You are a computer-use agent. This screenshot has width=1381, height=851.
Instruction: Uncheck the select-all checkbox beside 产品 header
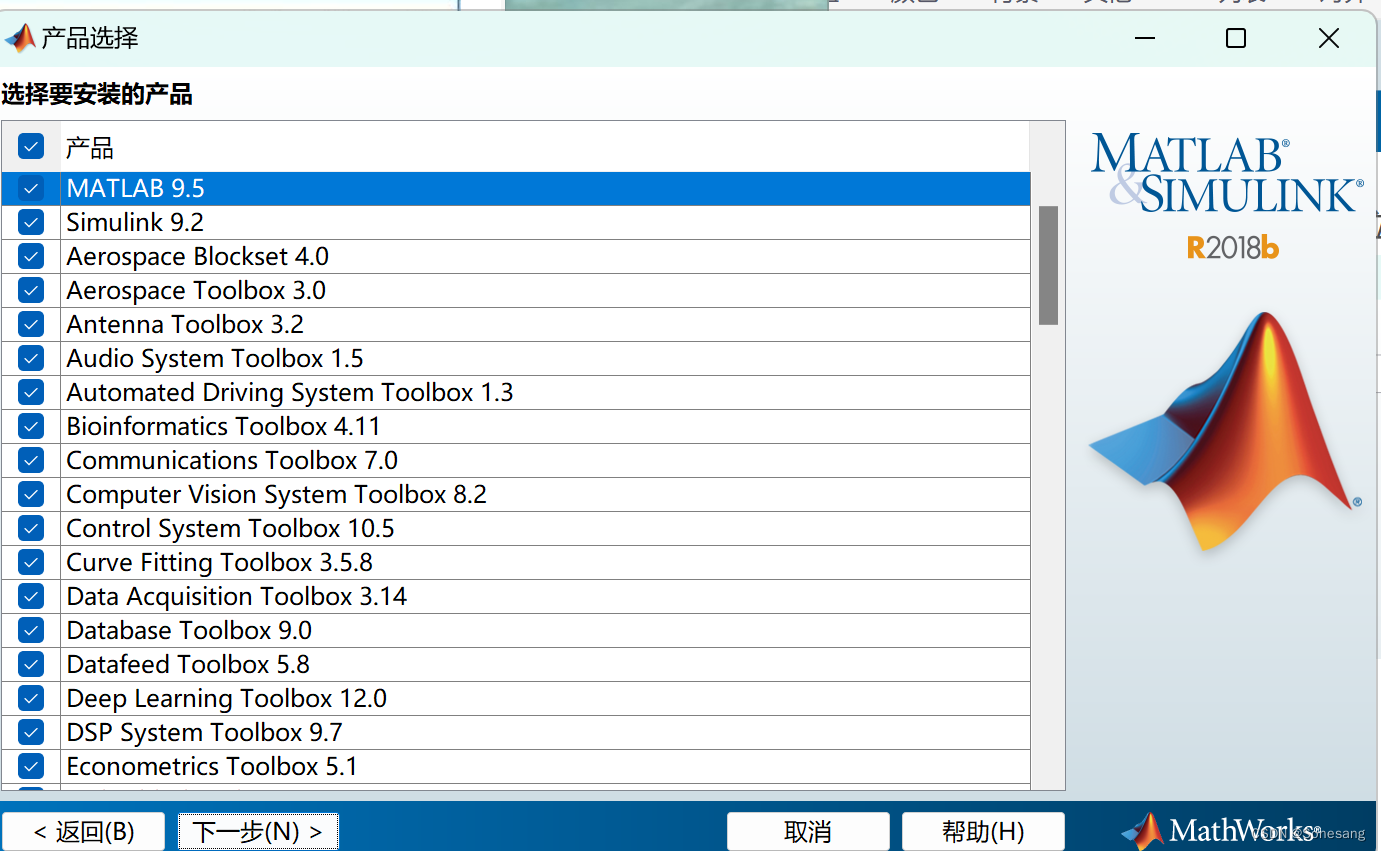coord(31,148)
